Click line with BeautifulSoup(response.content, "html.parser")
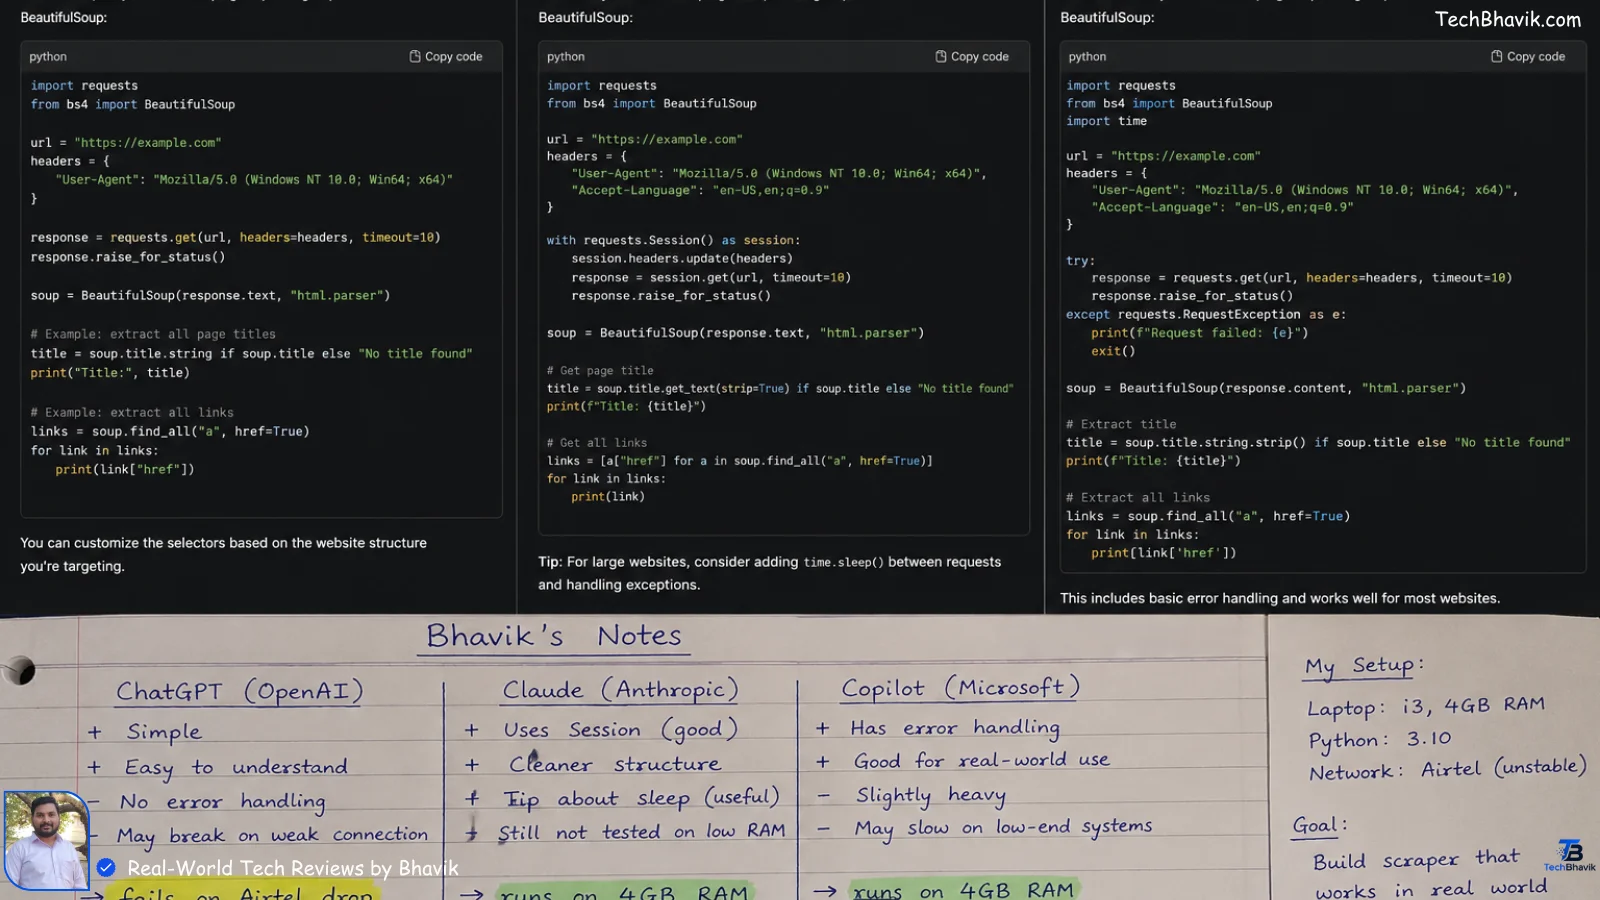 1266,388
